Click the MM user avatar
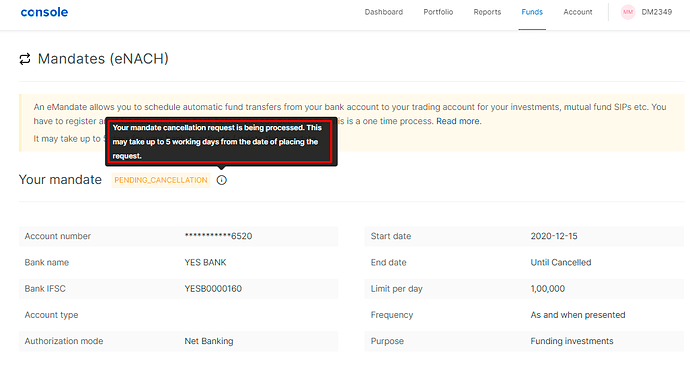 point(628,12)
